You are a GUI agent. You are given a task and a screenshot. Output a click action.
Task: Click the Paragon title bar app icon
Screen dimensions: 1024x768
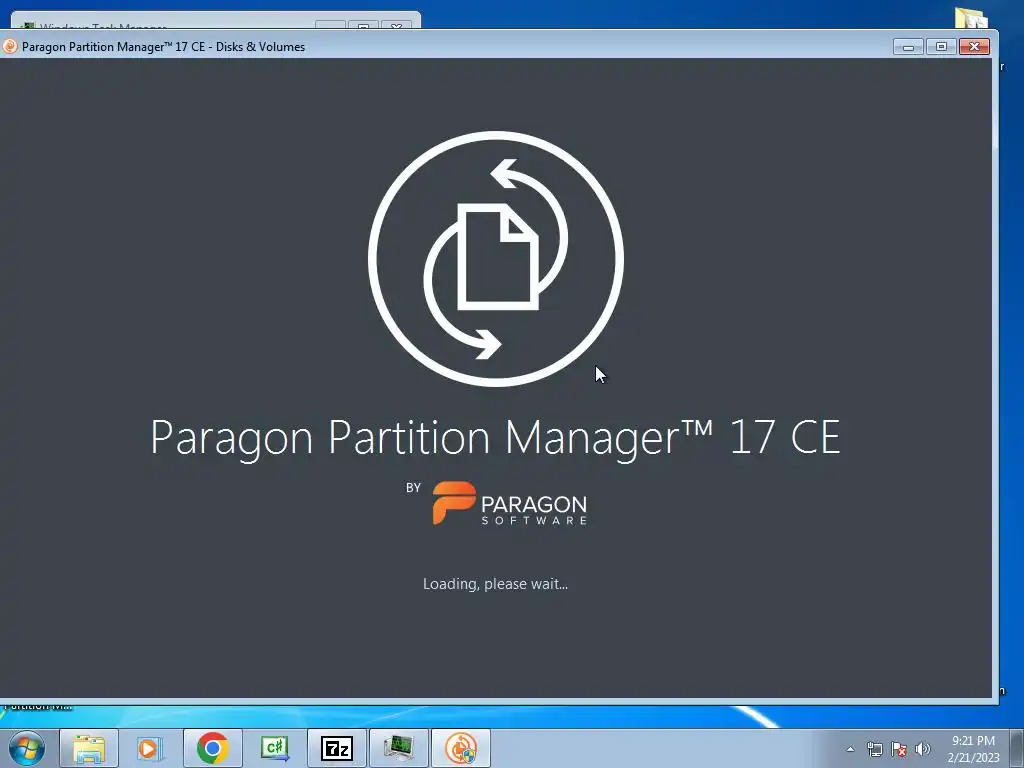[x=9, y=46]
